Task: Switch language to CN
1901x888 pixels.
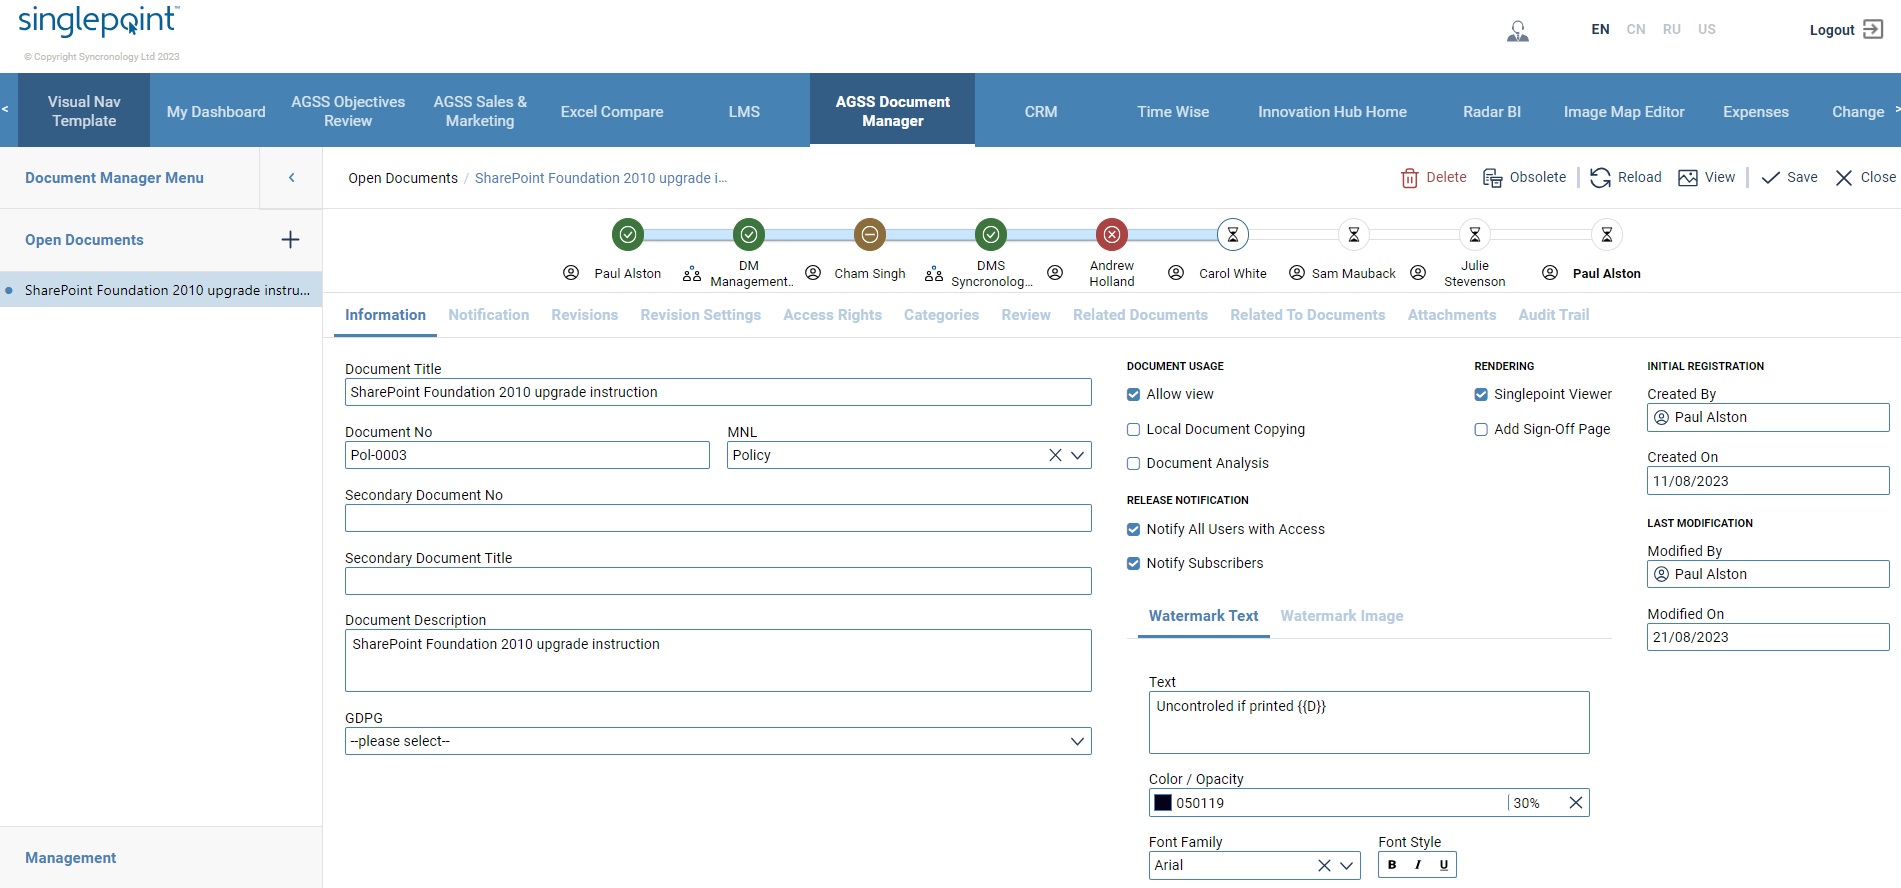Action: point(1636,29)
